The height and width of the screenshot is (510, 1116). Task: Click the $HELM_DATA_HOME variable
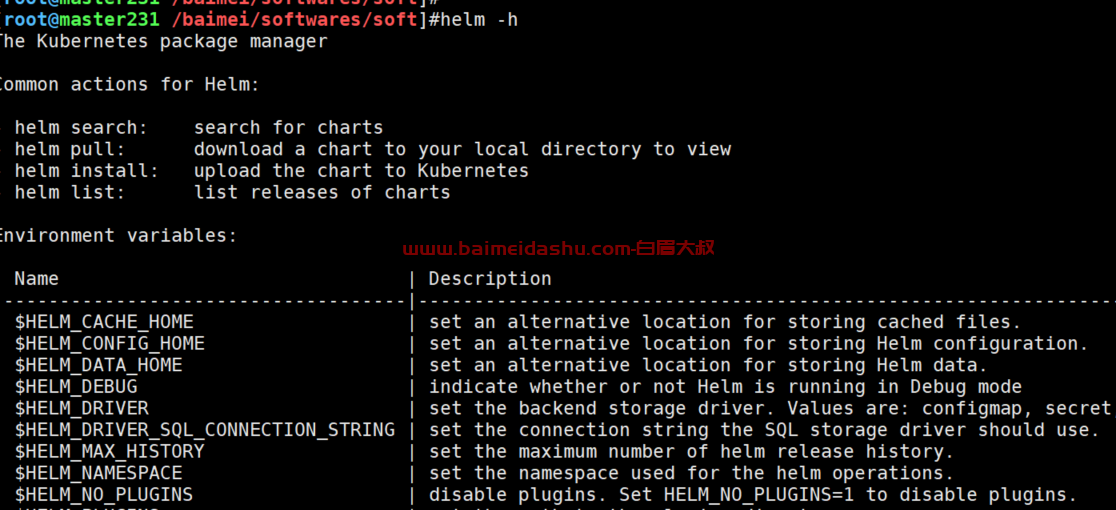98,365
